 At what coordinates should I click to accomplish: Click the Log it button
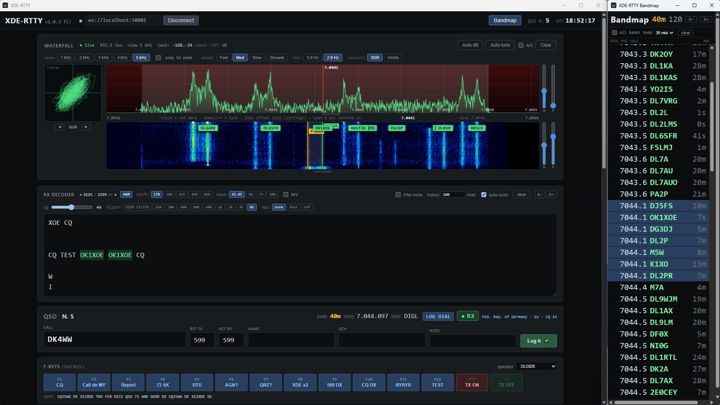pyautogui.click(x=538, y=341)
